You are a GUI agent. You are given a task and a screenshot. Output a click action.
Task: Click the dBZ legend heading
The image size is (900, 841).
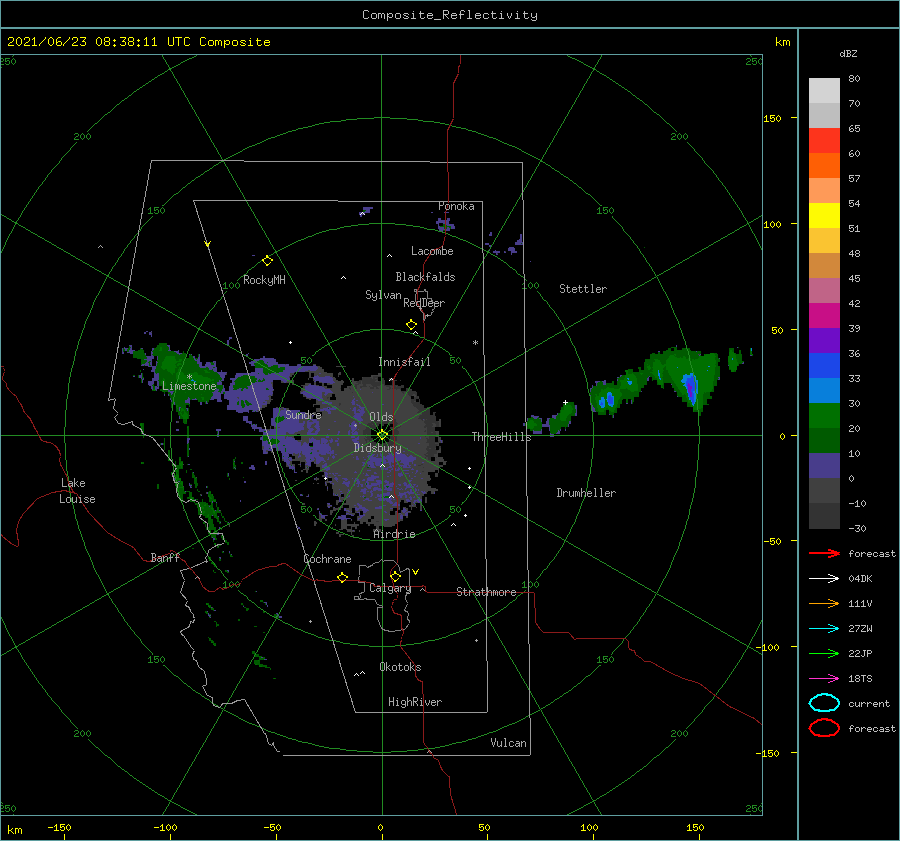tap(848, 53)
